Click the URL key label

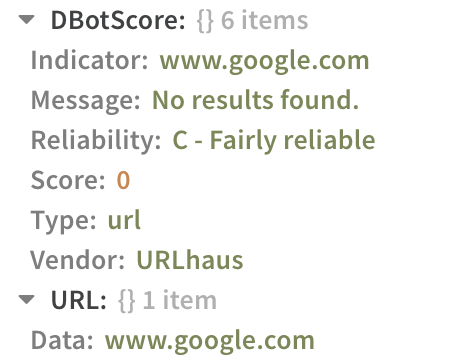tap(79, 300)
